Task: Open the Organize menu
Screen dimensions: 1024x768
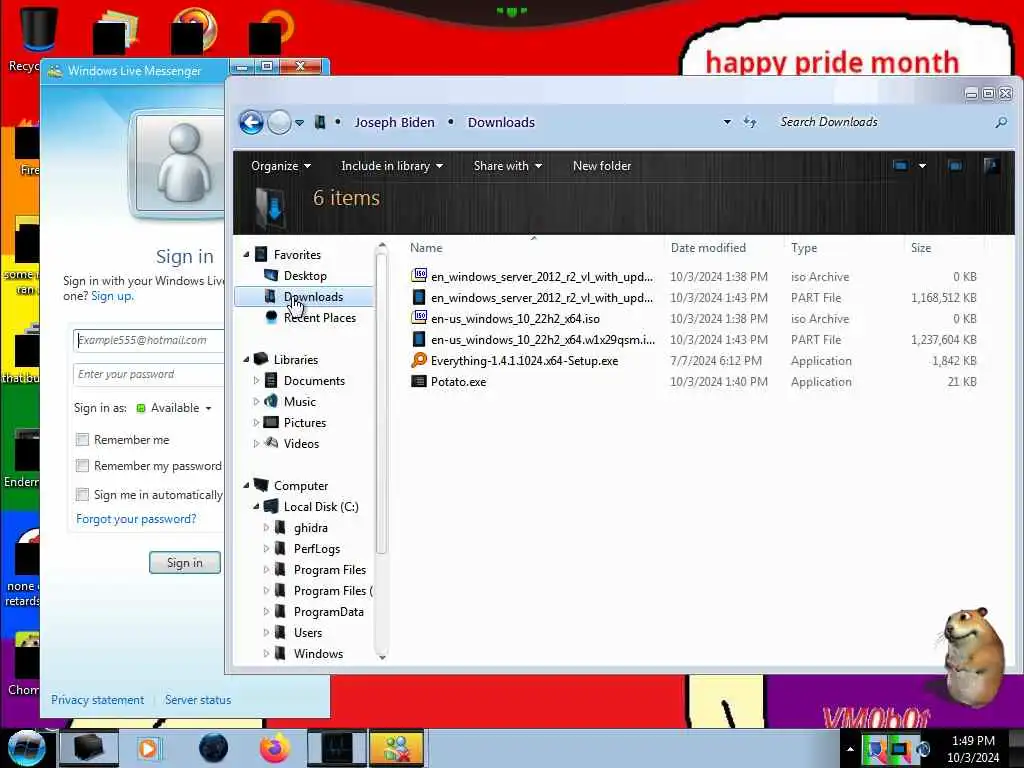Action: tap(281, 166)
